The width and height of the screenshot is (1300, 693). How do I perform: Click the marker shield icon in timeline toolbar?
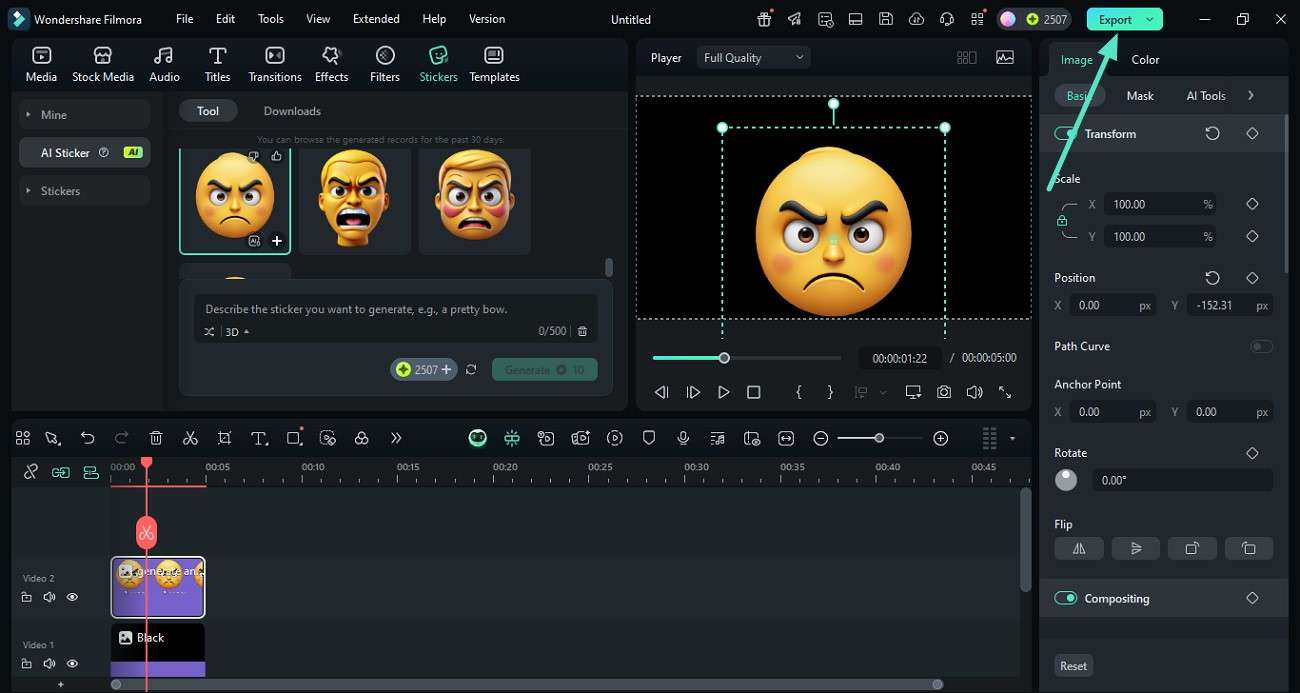(x=649, y=438)
